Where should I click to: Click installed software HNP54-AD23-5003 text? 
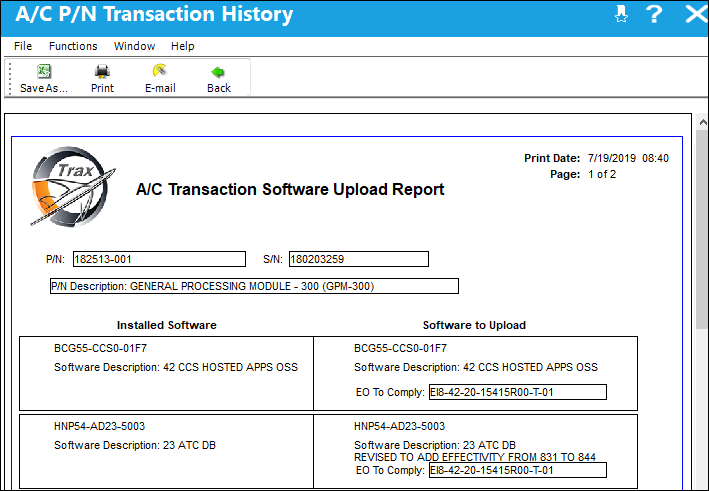click(x=99, y=426)
